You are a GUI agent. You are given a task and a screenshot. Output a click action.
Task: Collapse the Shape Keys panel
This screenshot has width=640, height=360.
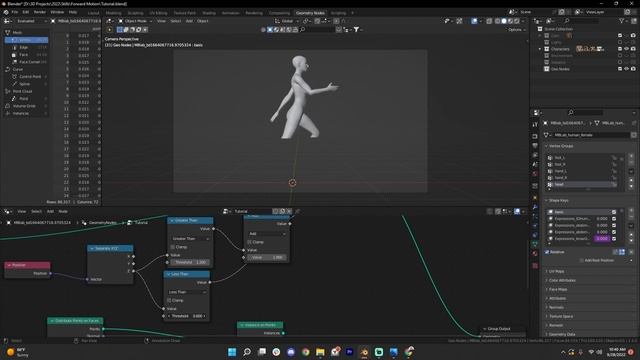tap(558, 201)
